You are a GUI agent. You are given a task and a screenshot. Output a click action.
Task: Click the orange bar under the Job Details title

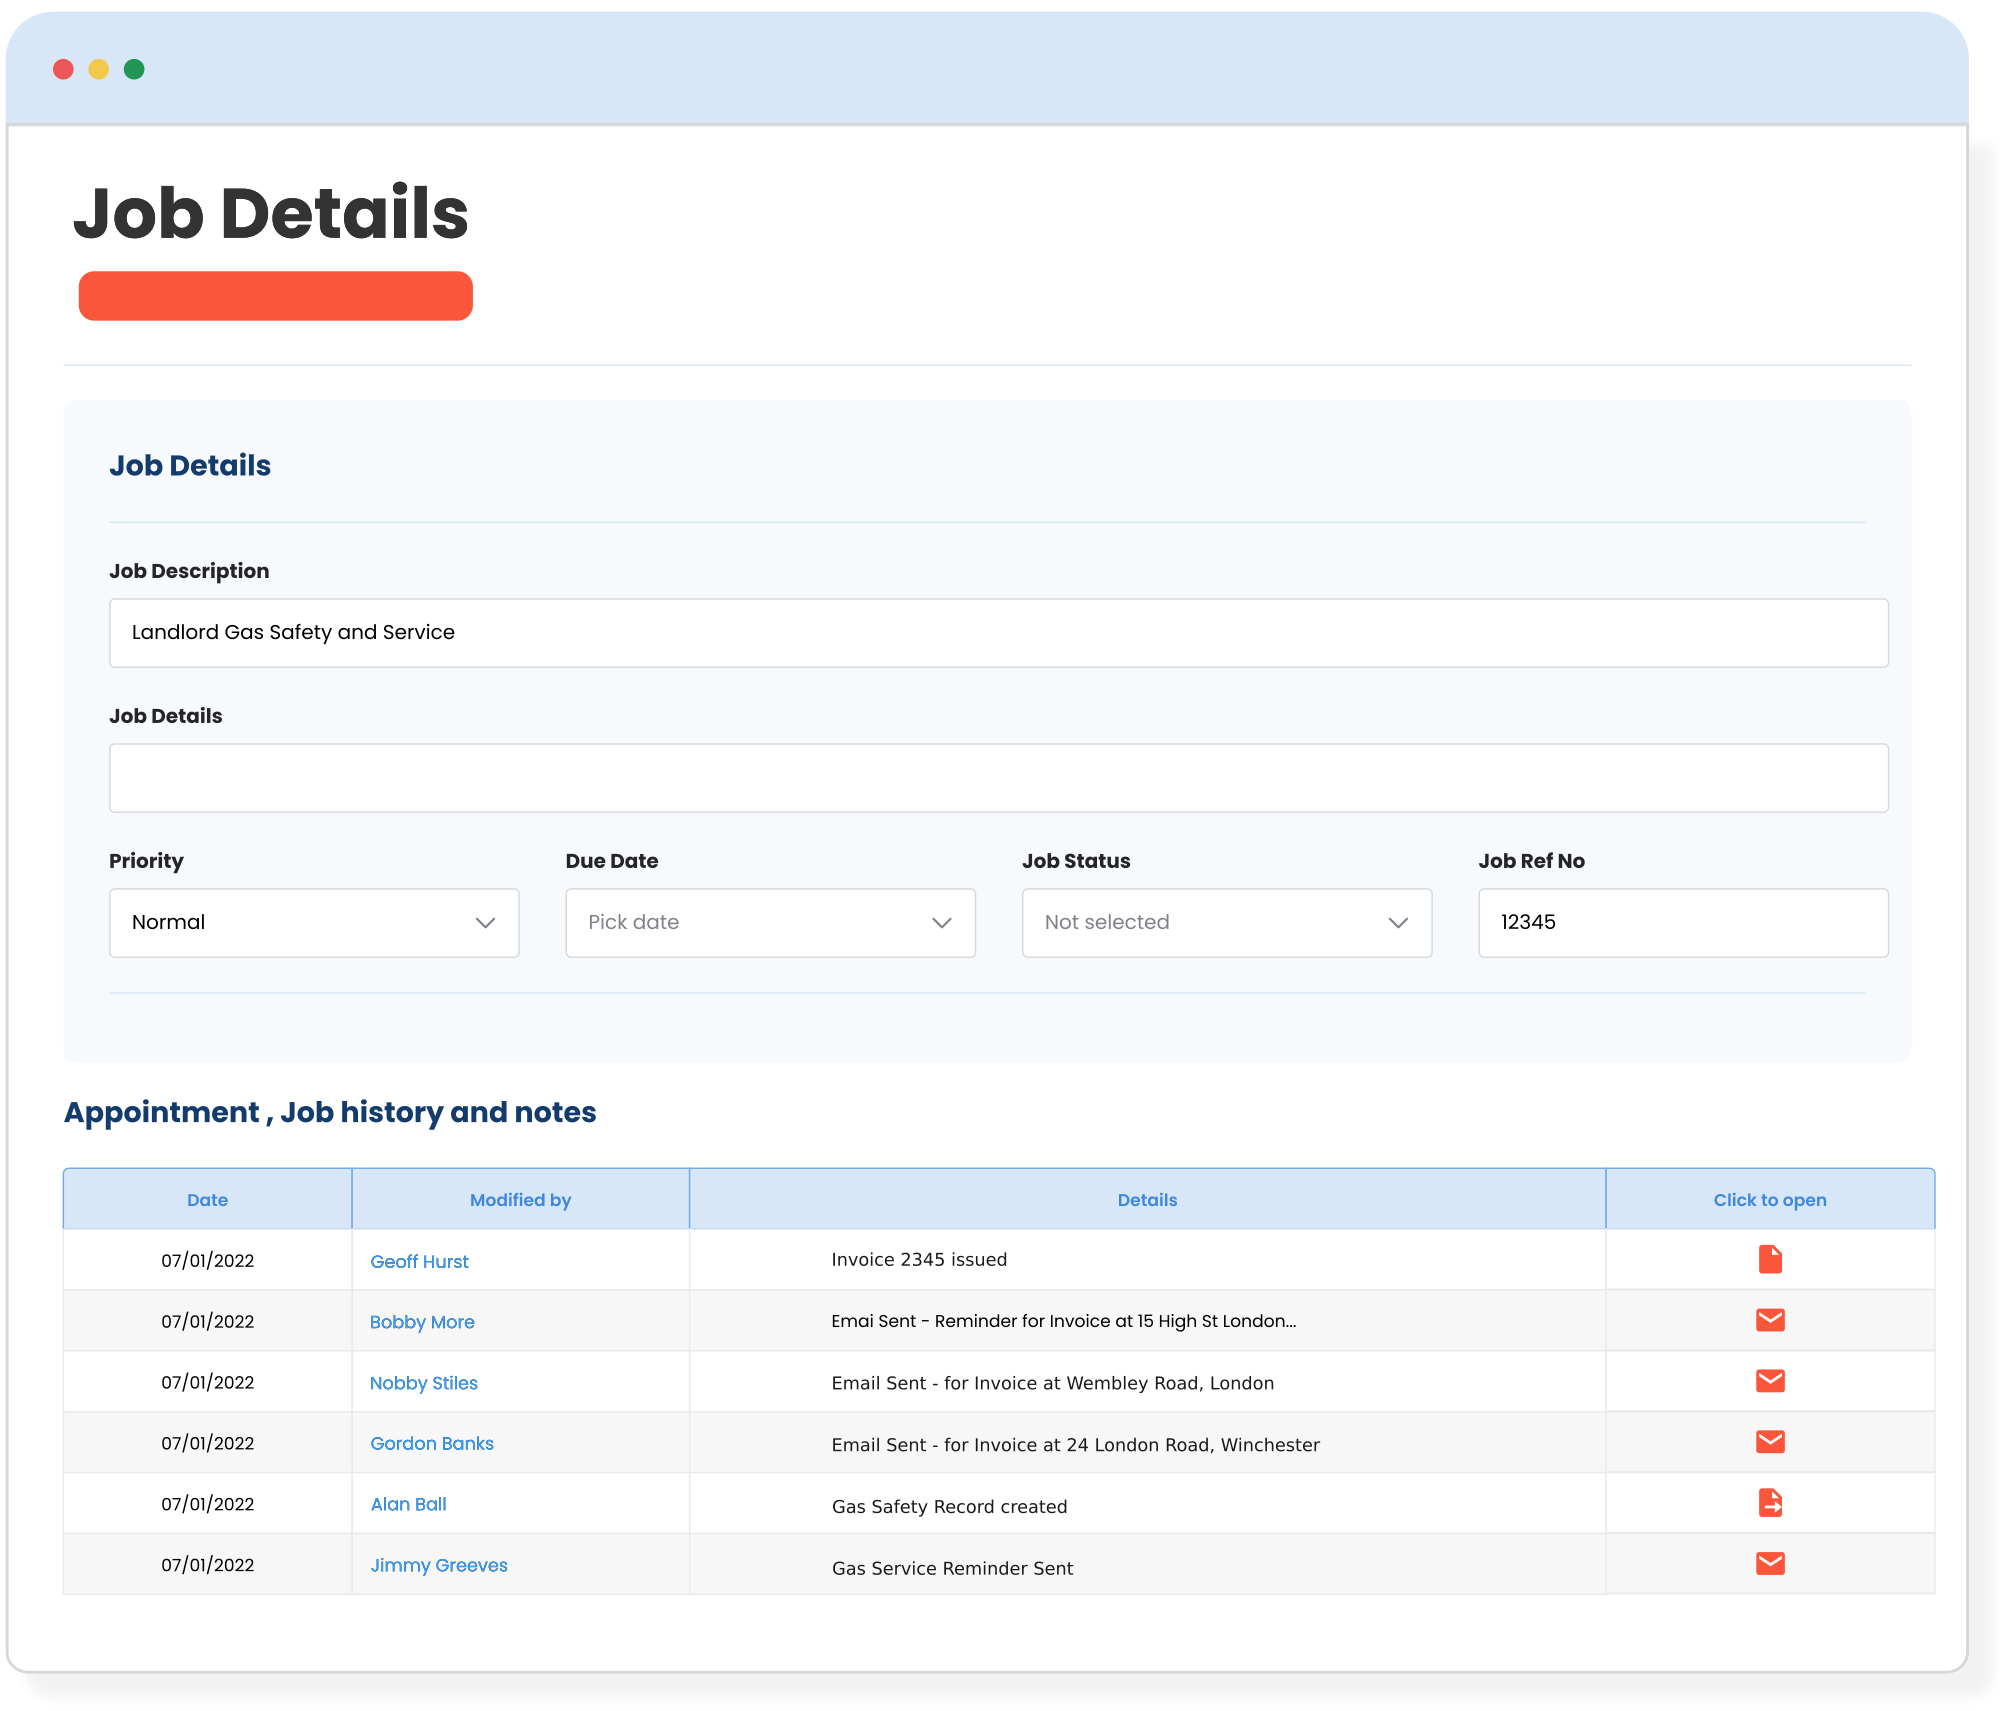point(276,295)
